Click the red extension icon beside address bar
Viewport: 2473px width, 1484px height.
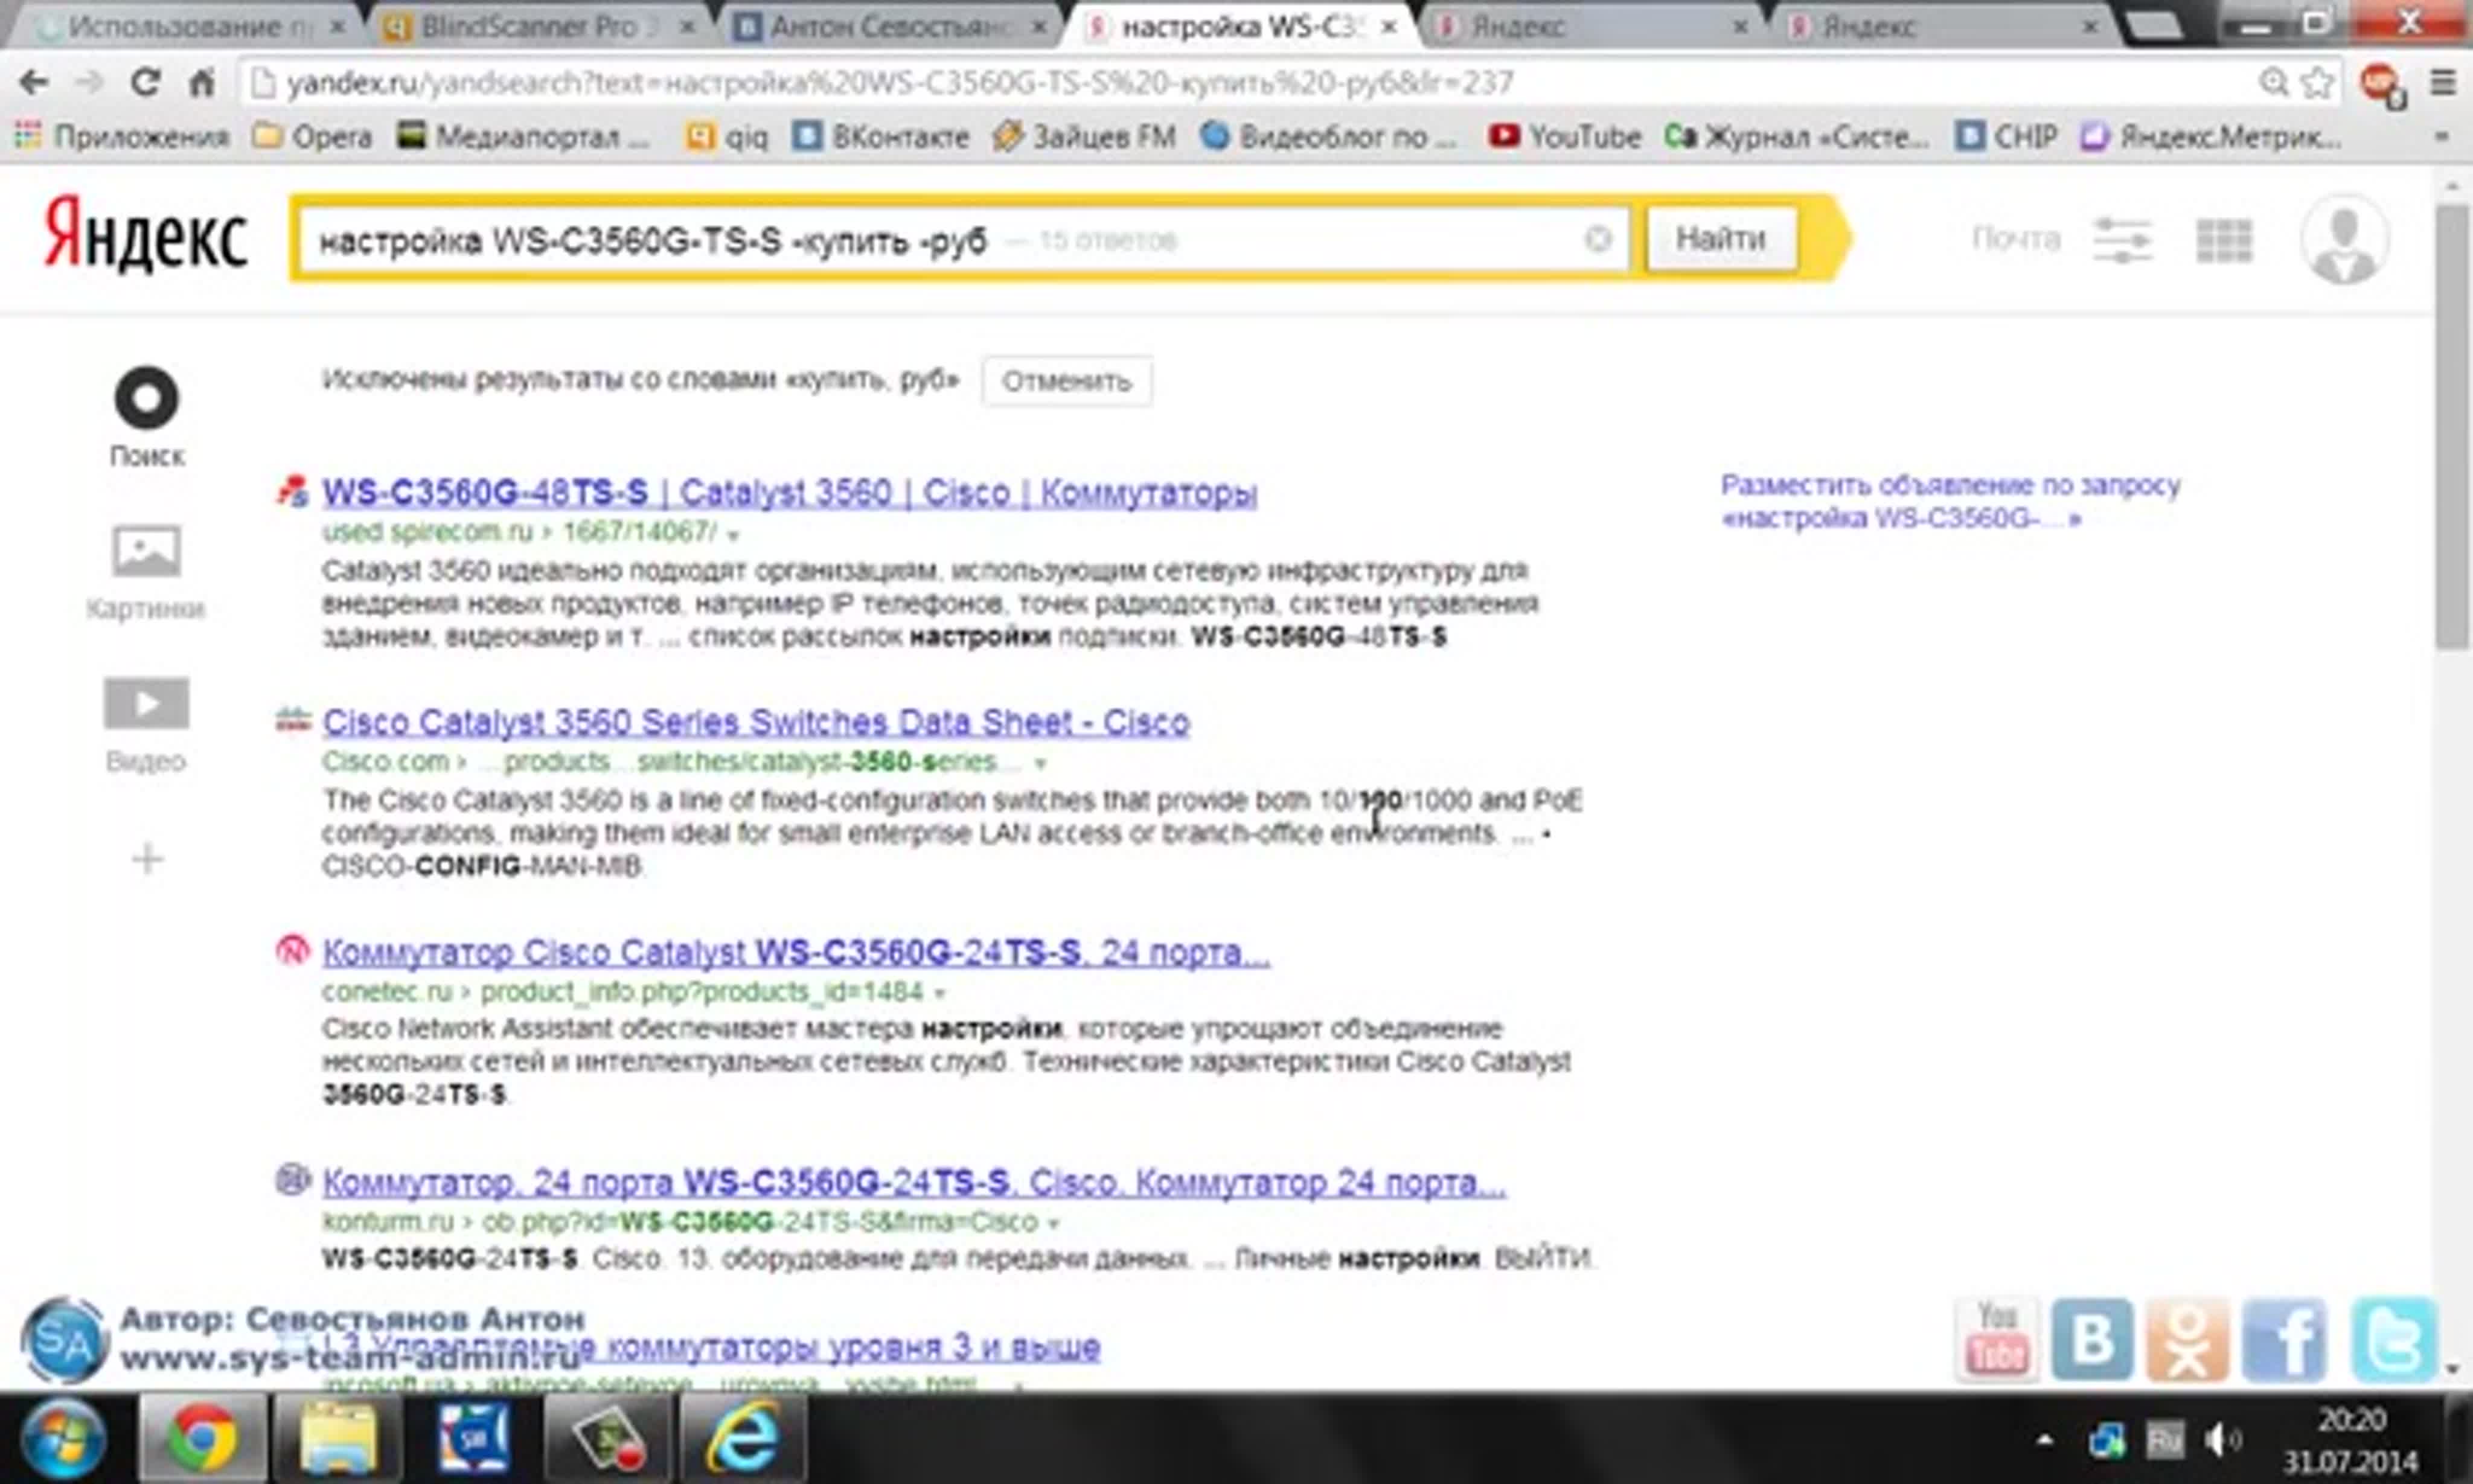2381,84
